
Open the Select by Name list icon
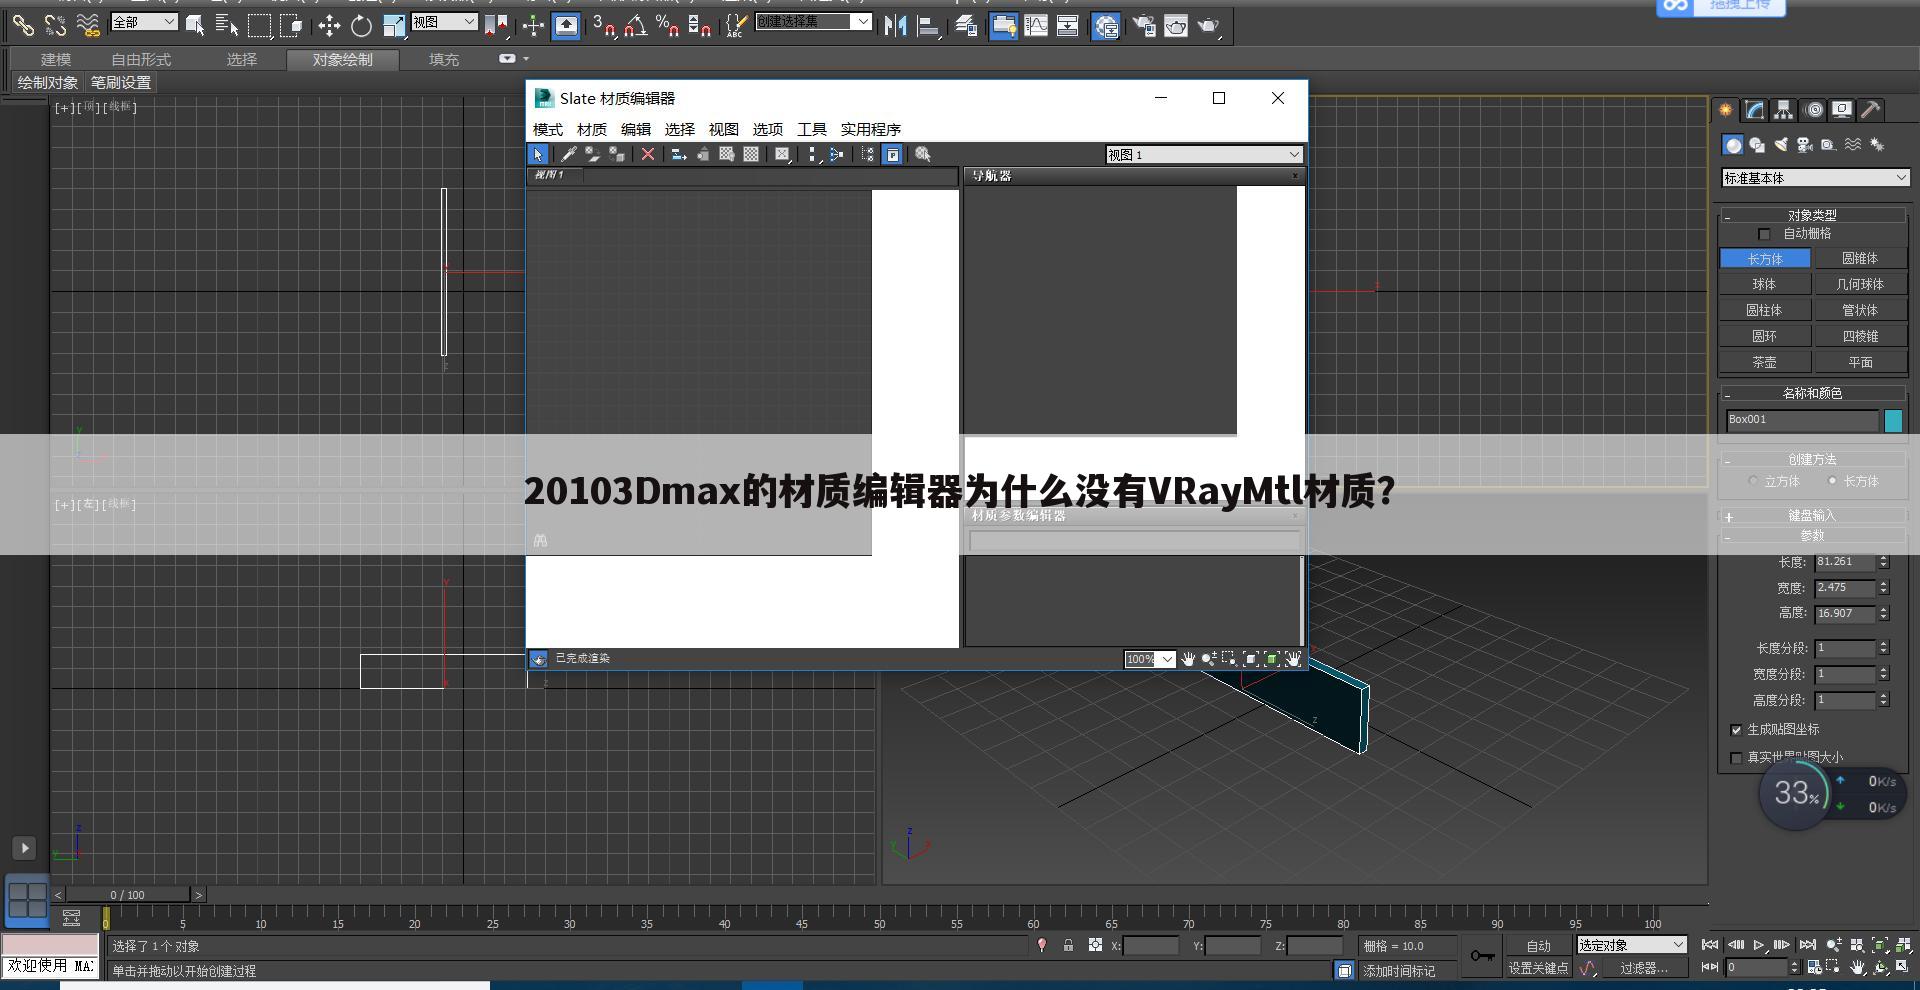click(227, 25)
